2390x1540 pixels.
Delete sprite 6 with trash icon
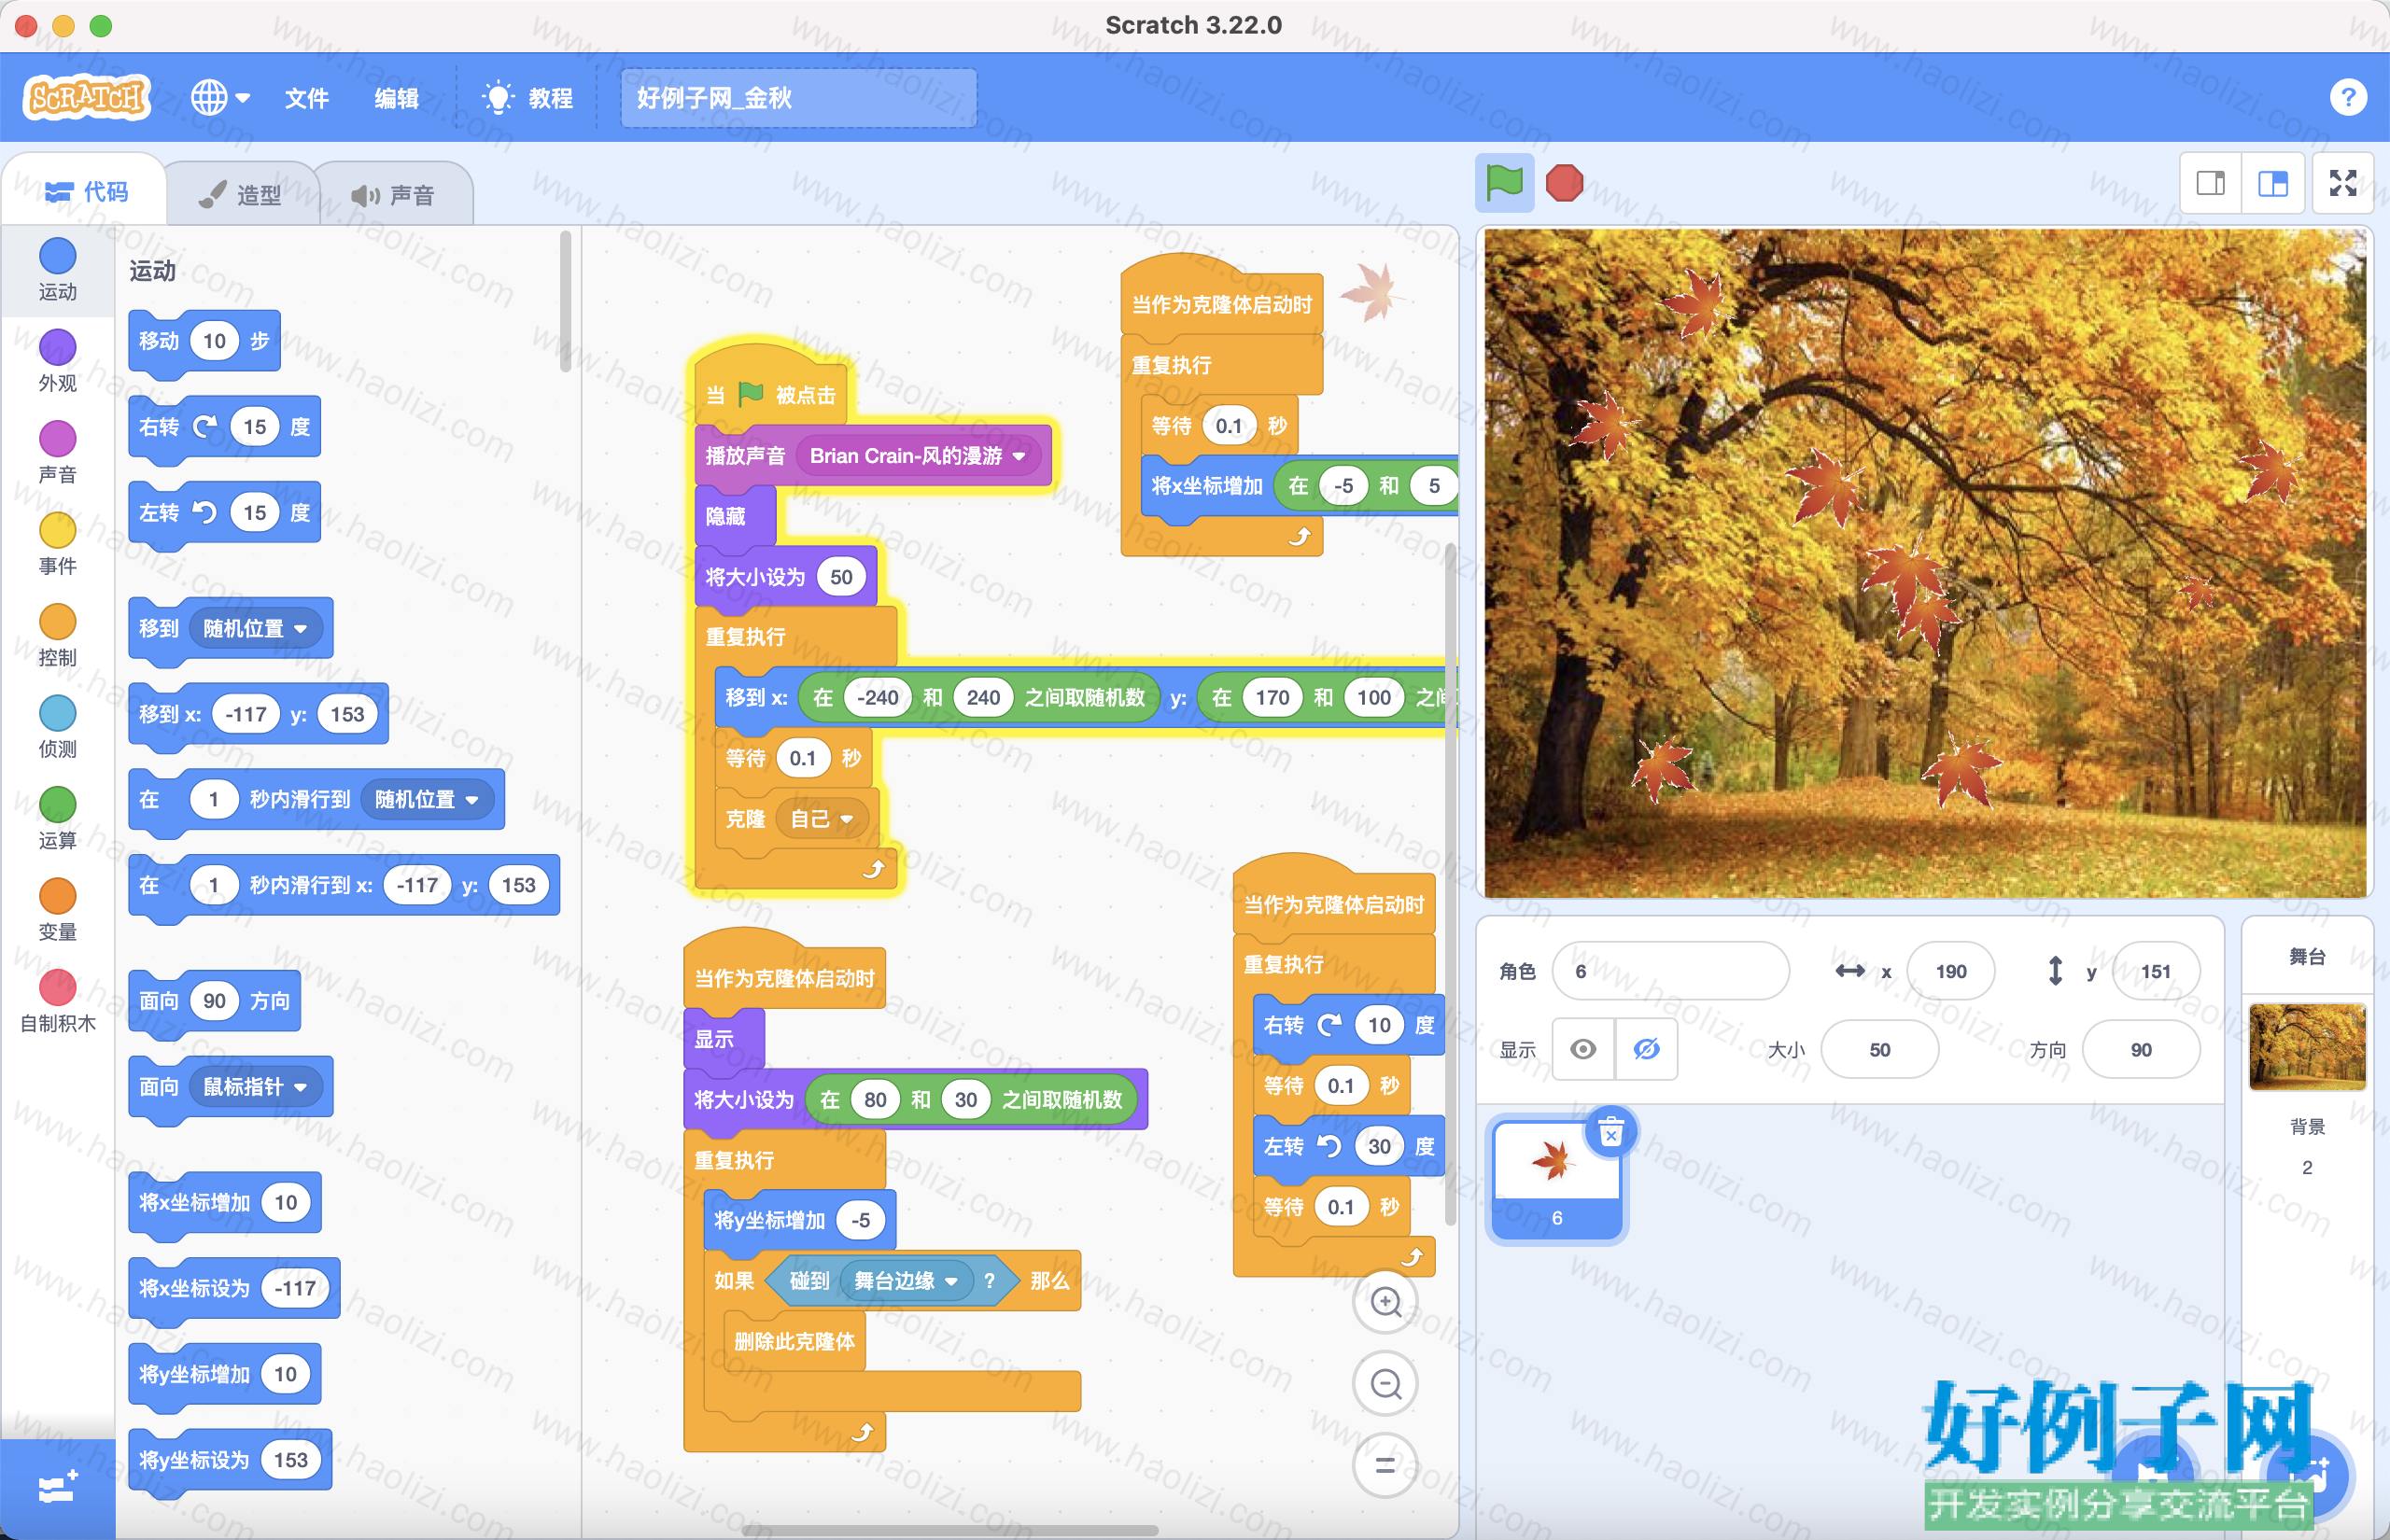(1610, 1133)
